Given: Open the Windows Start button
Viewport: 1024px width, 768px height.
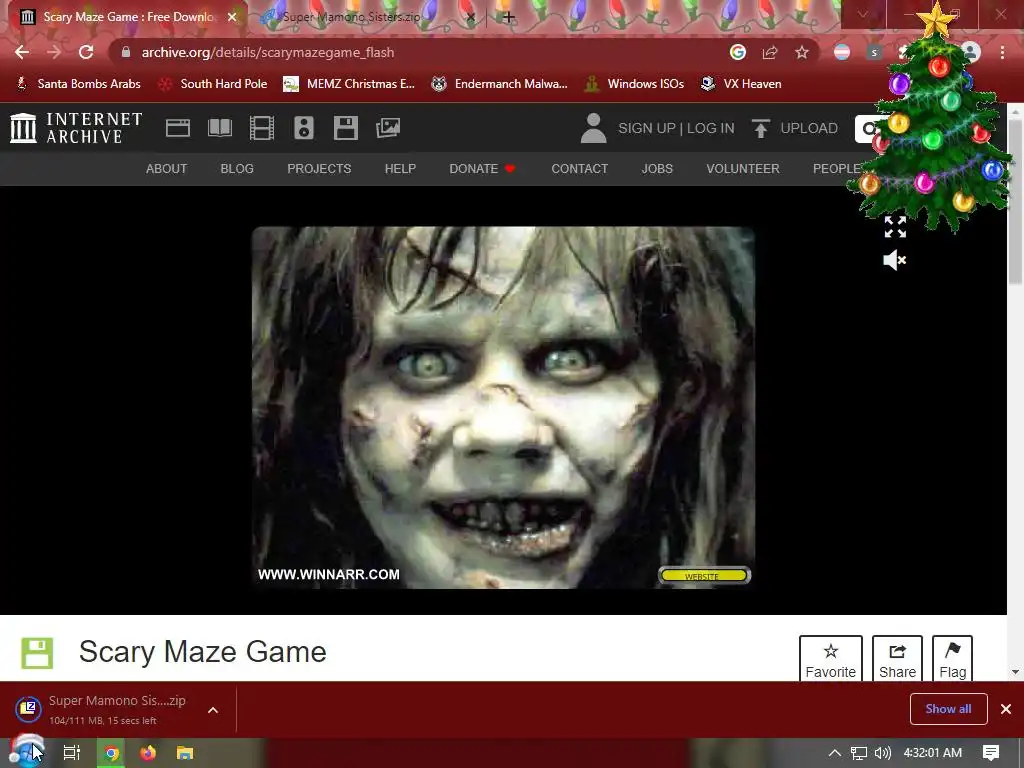Looking at the screenshot, I should pyautogui.click(x=26, y=752).
